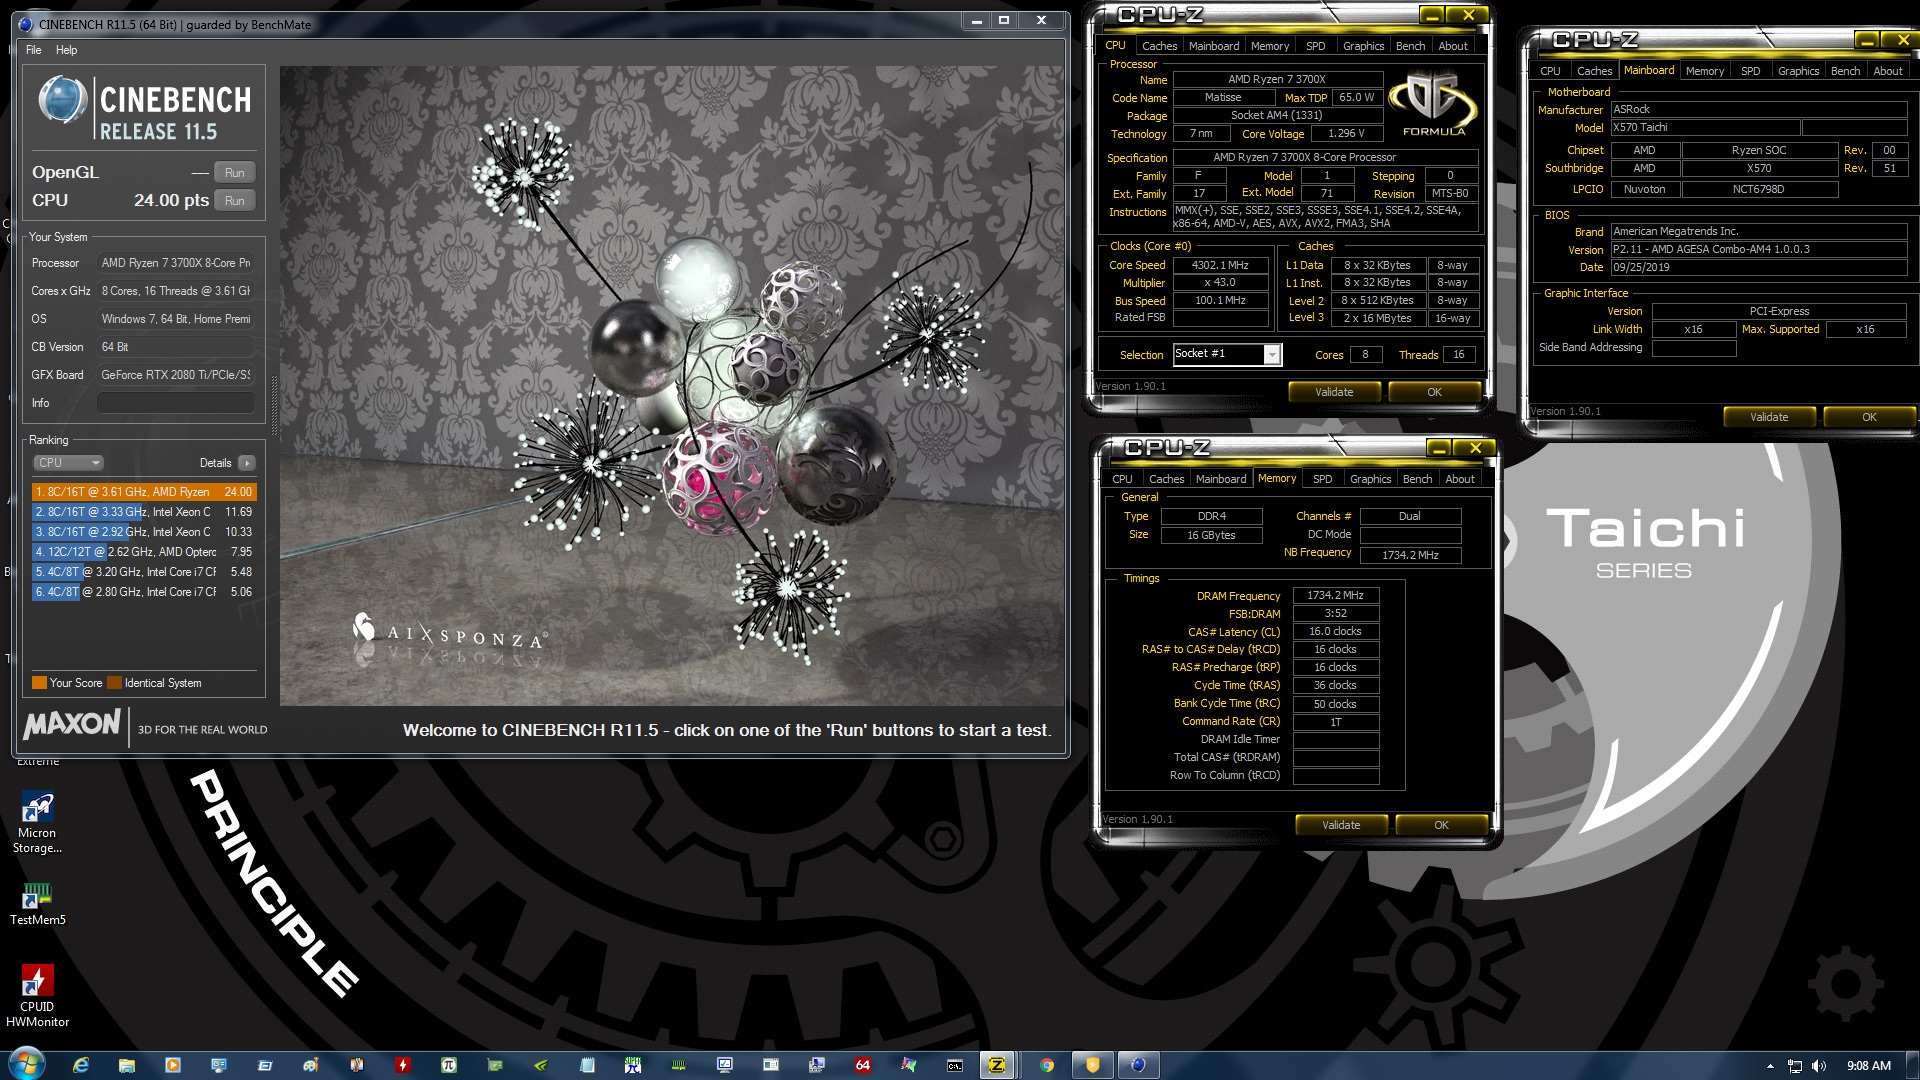Click OK in CPU-Z mainboard window
Image resolution: width=1920 pixels, height=1080 pixels.
coord(1869,417)
